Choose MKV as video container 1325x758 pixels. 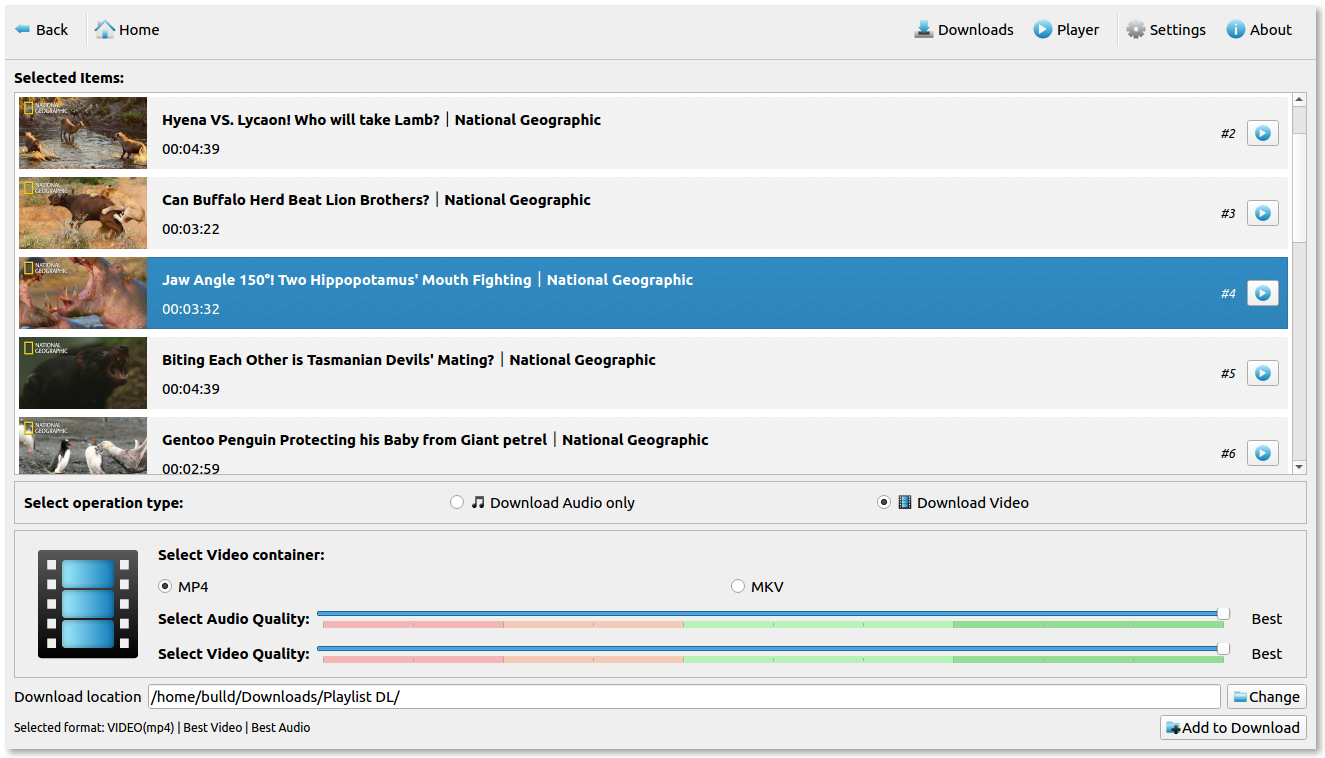click(x=738, y=587)
